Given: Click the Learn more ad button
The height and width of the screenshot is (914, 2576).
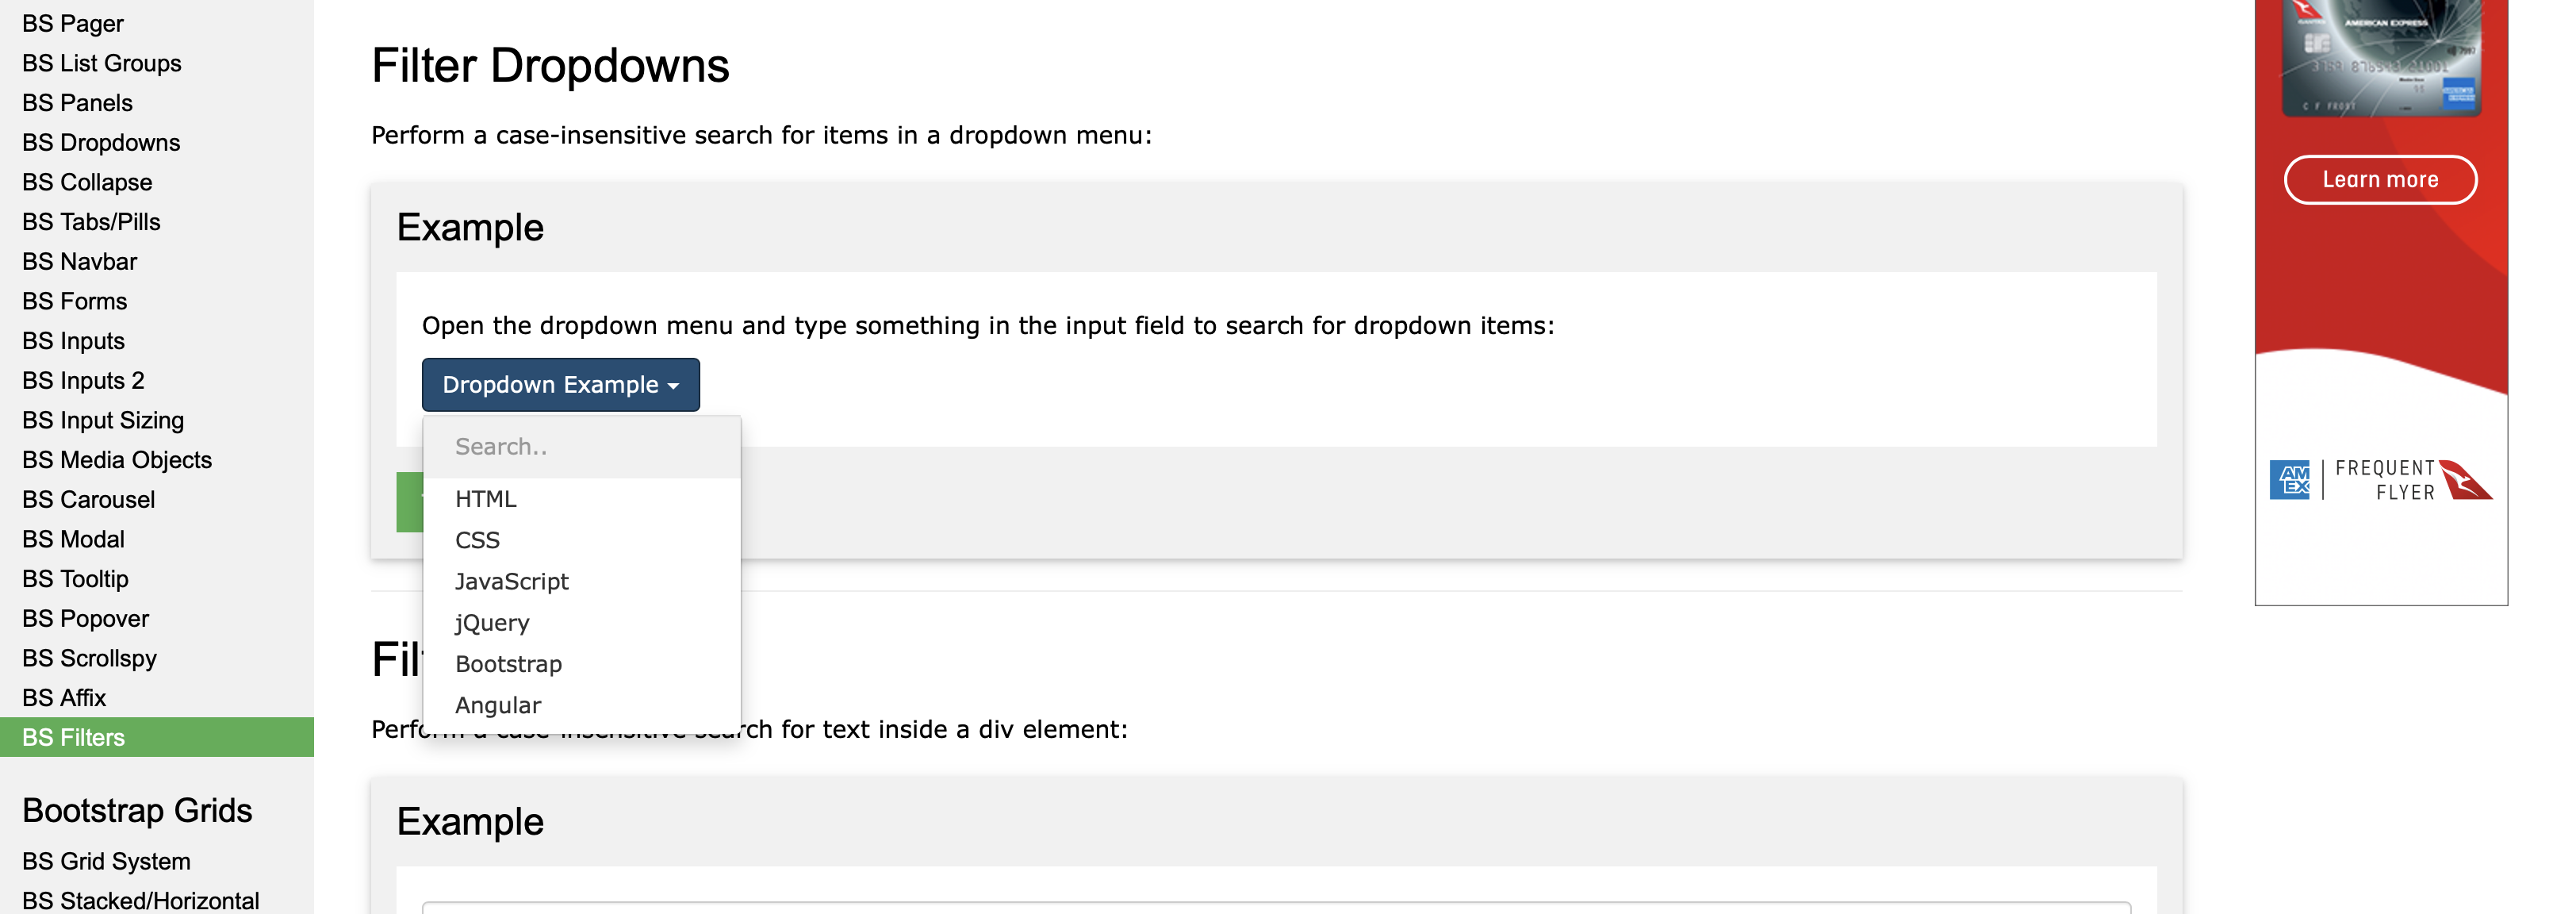Looking at the screenshot, I should (x=2380, y=180).
